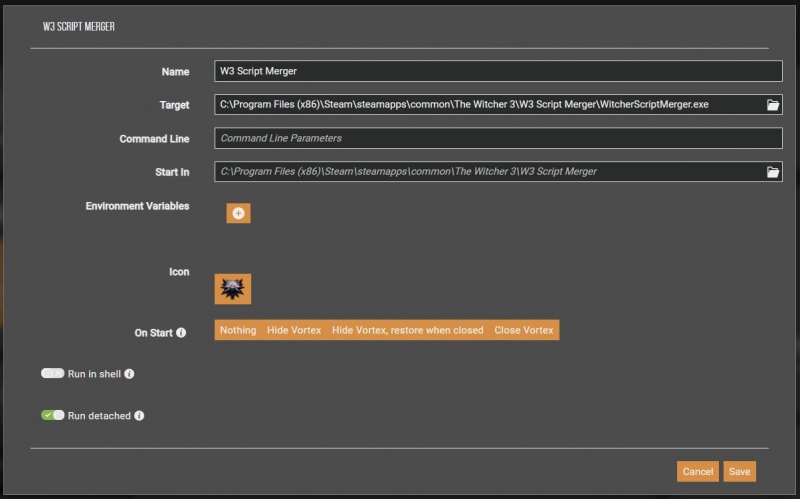Cancel the tool dialog
This screenshot has height=499, width=800.
click(x=697, y=471)
